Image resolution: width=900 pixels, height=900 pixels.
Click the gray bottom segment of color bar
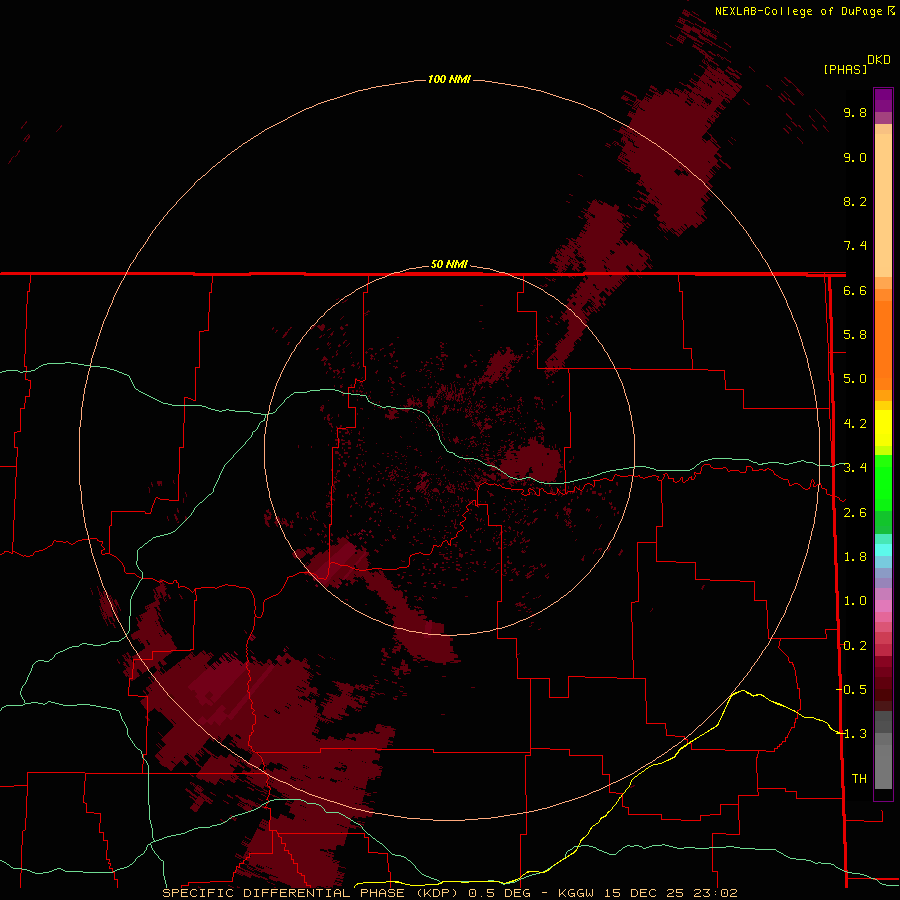883,766
